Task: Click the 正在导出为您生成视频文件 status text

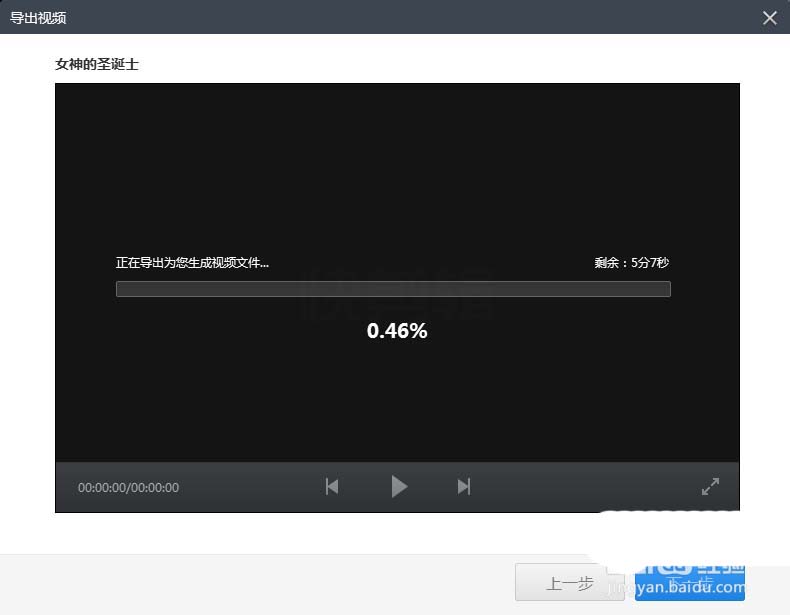Action: 192,262
